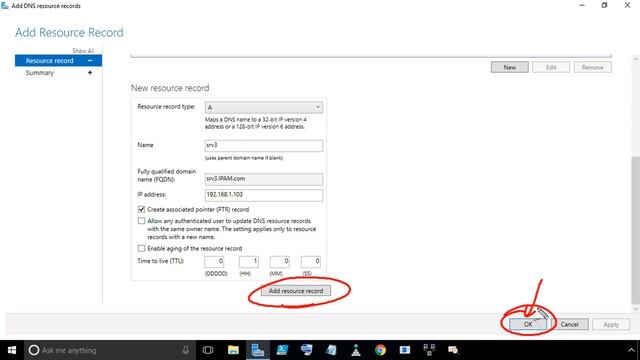This screenshot has width=640, height=360.
Task: Click the taskbar icon right of Chrome
Action: coord(405,350)
